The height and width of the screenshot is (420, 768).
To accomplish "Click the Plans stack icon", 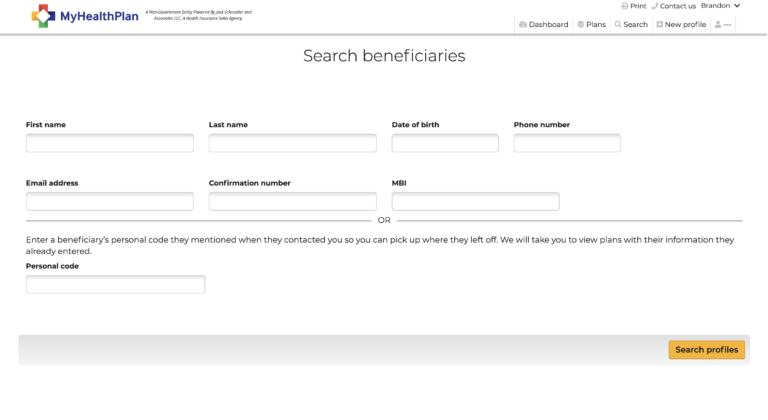I will (x=580, y=25).
